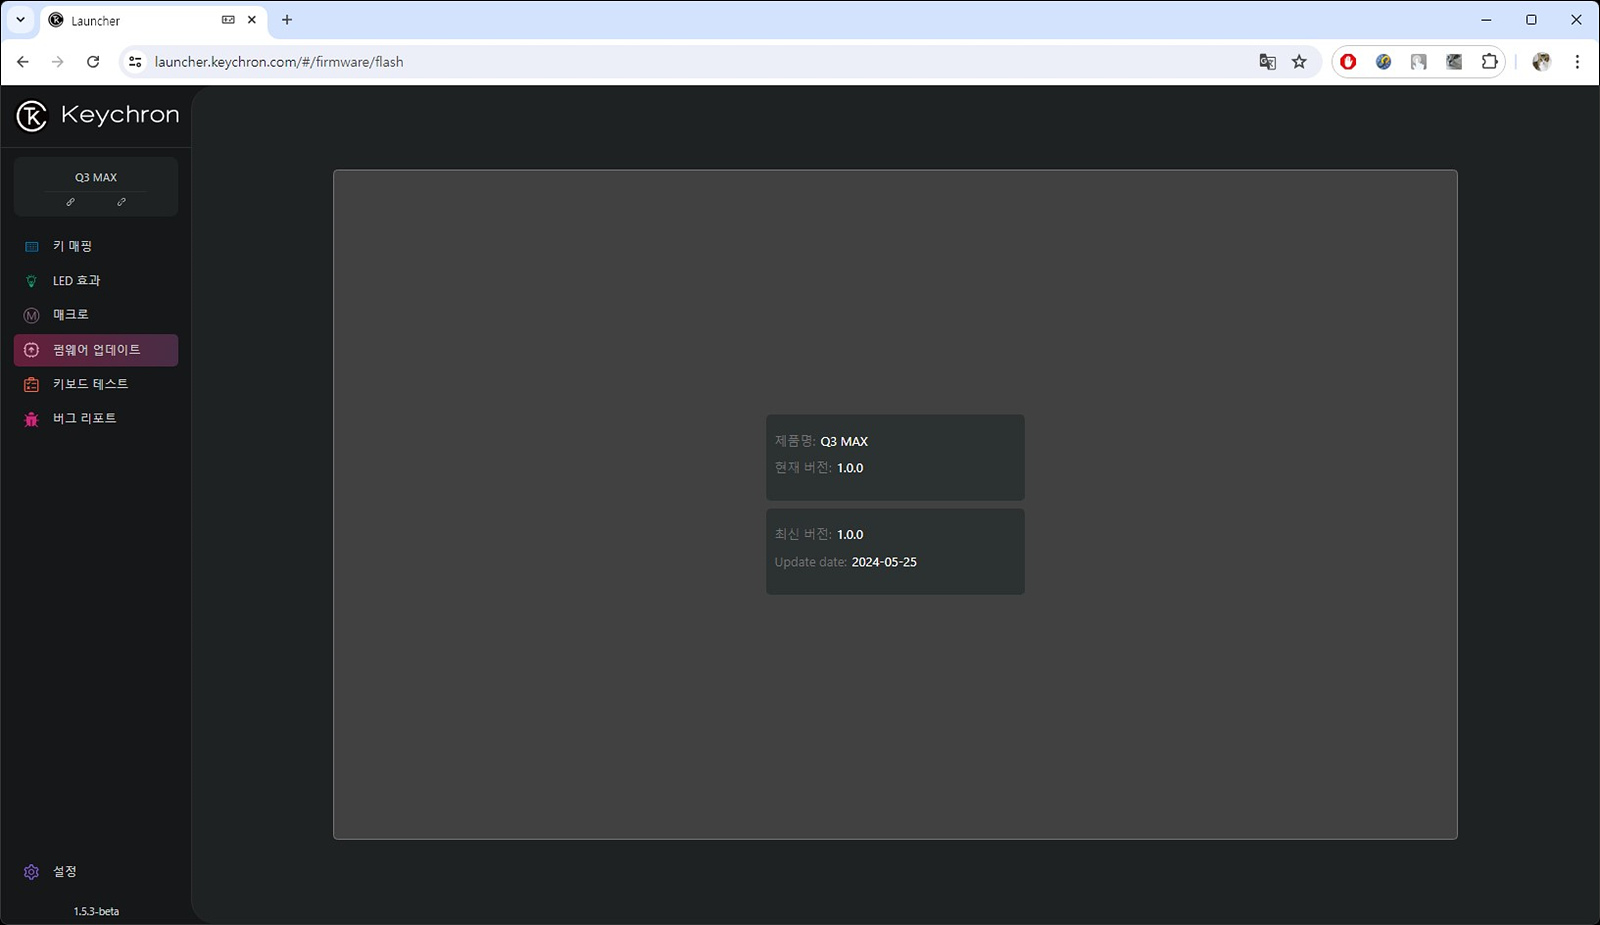Reload the Launcher page

[x=93, y=62]
